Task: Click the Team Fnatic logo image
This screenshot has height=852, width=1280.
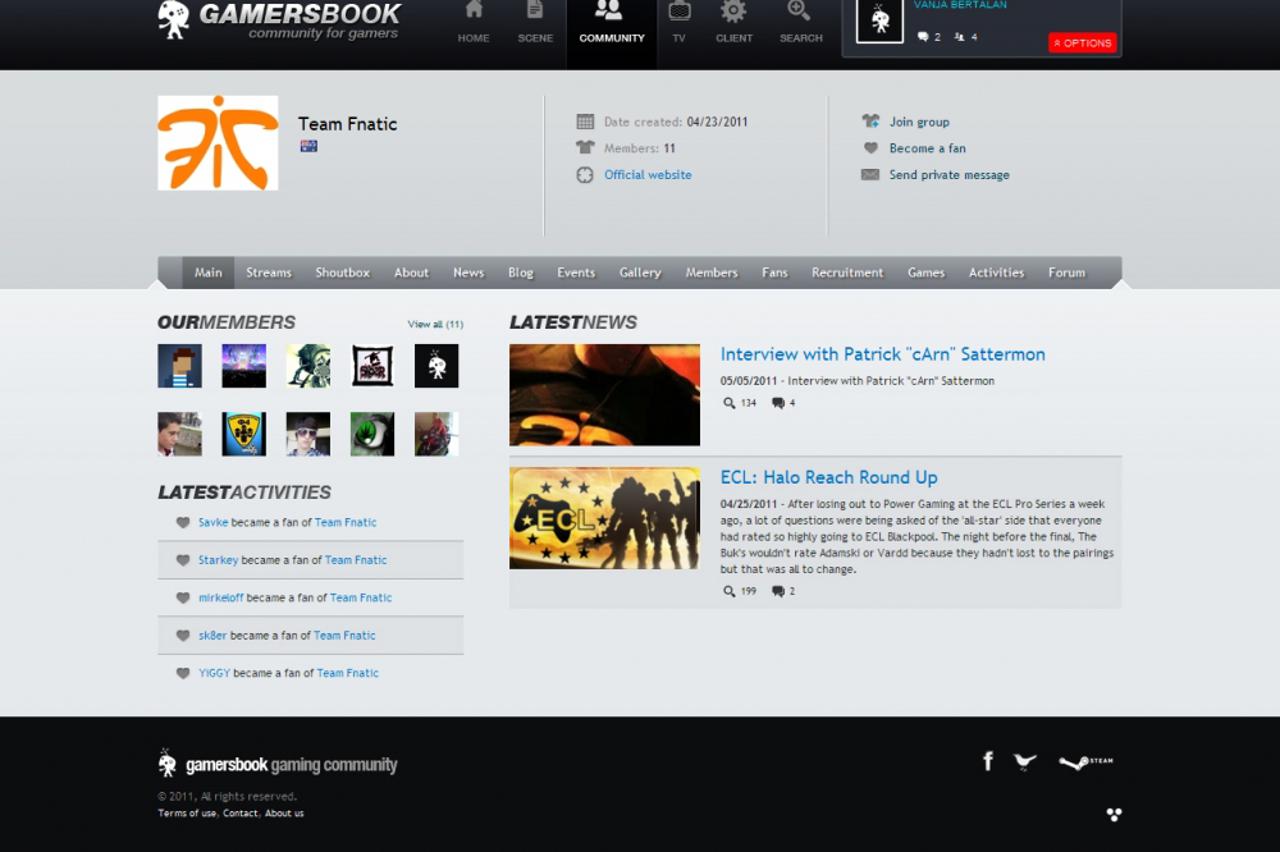Action: coord(218,143)
